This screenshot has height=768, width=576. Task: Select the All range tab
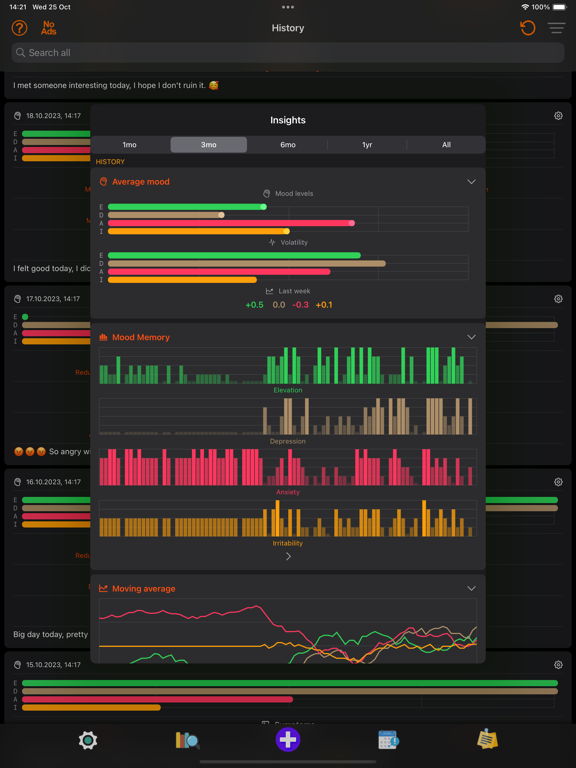click(x=446, y=145)
